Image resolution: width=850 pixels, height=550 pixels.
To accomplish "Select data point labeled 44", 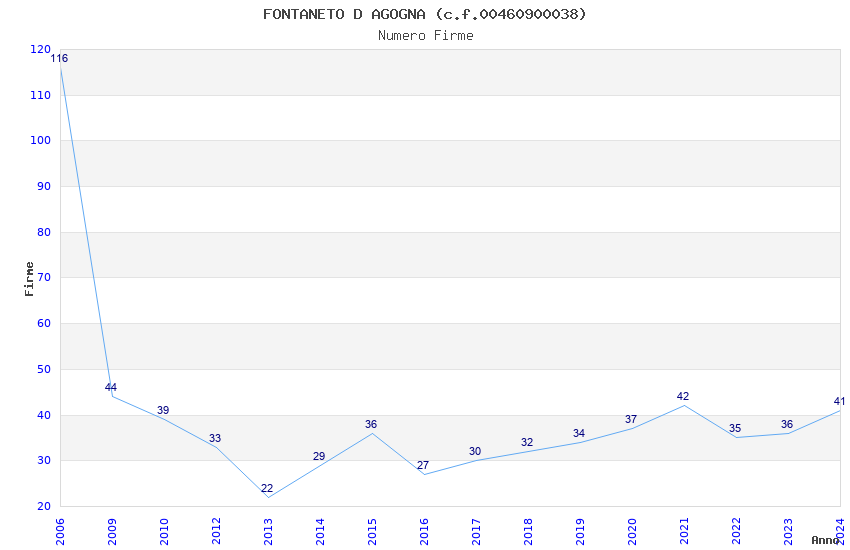I will [111, 387].
